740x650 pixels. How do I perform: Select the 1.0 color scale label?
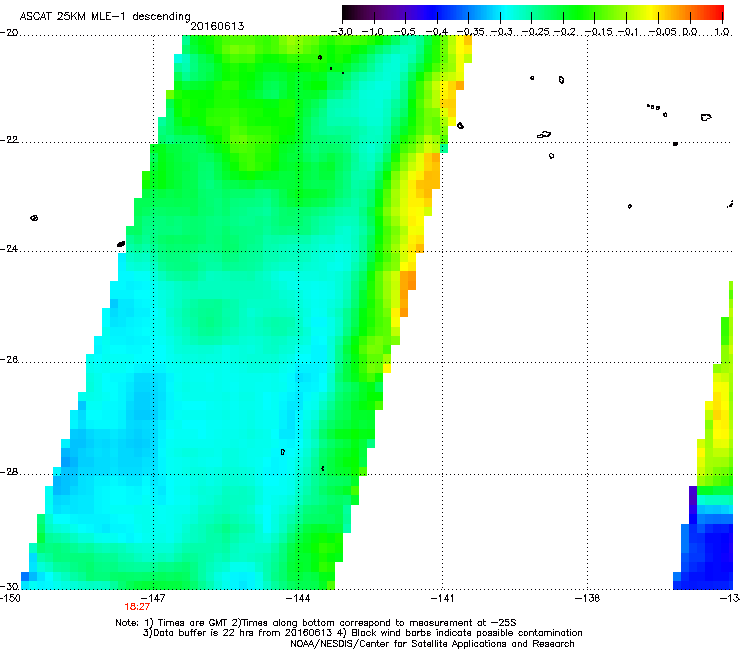click(723, 32)
